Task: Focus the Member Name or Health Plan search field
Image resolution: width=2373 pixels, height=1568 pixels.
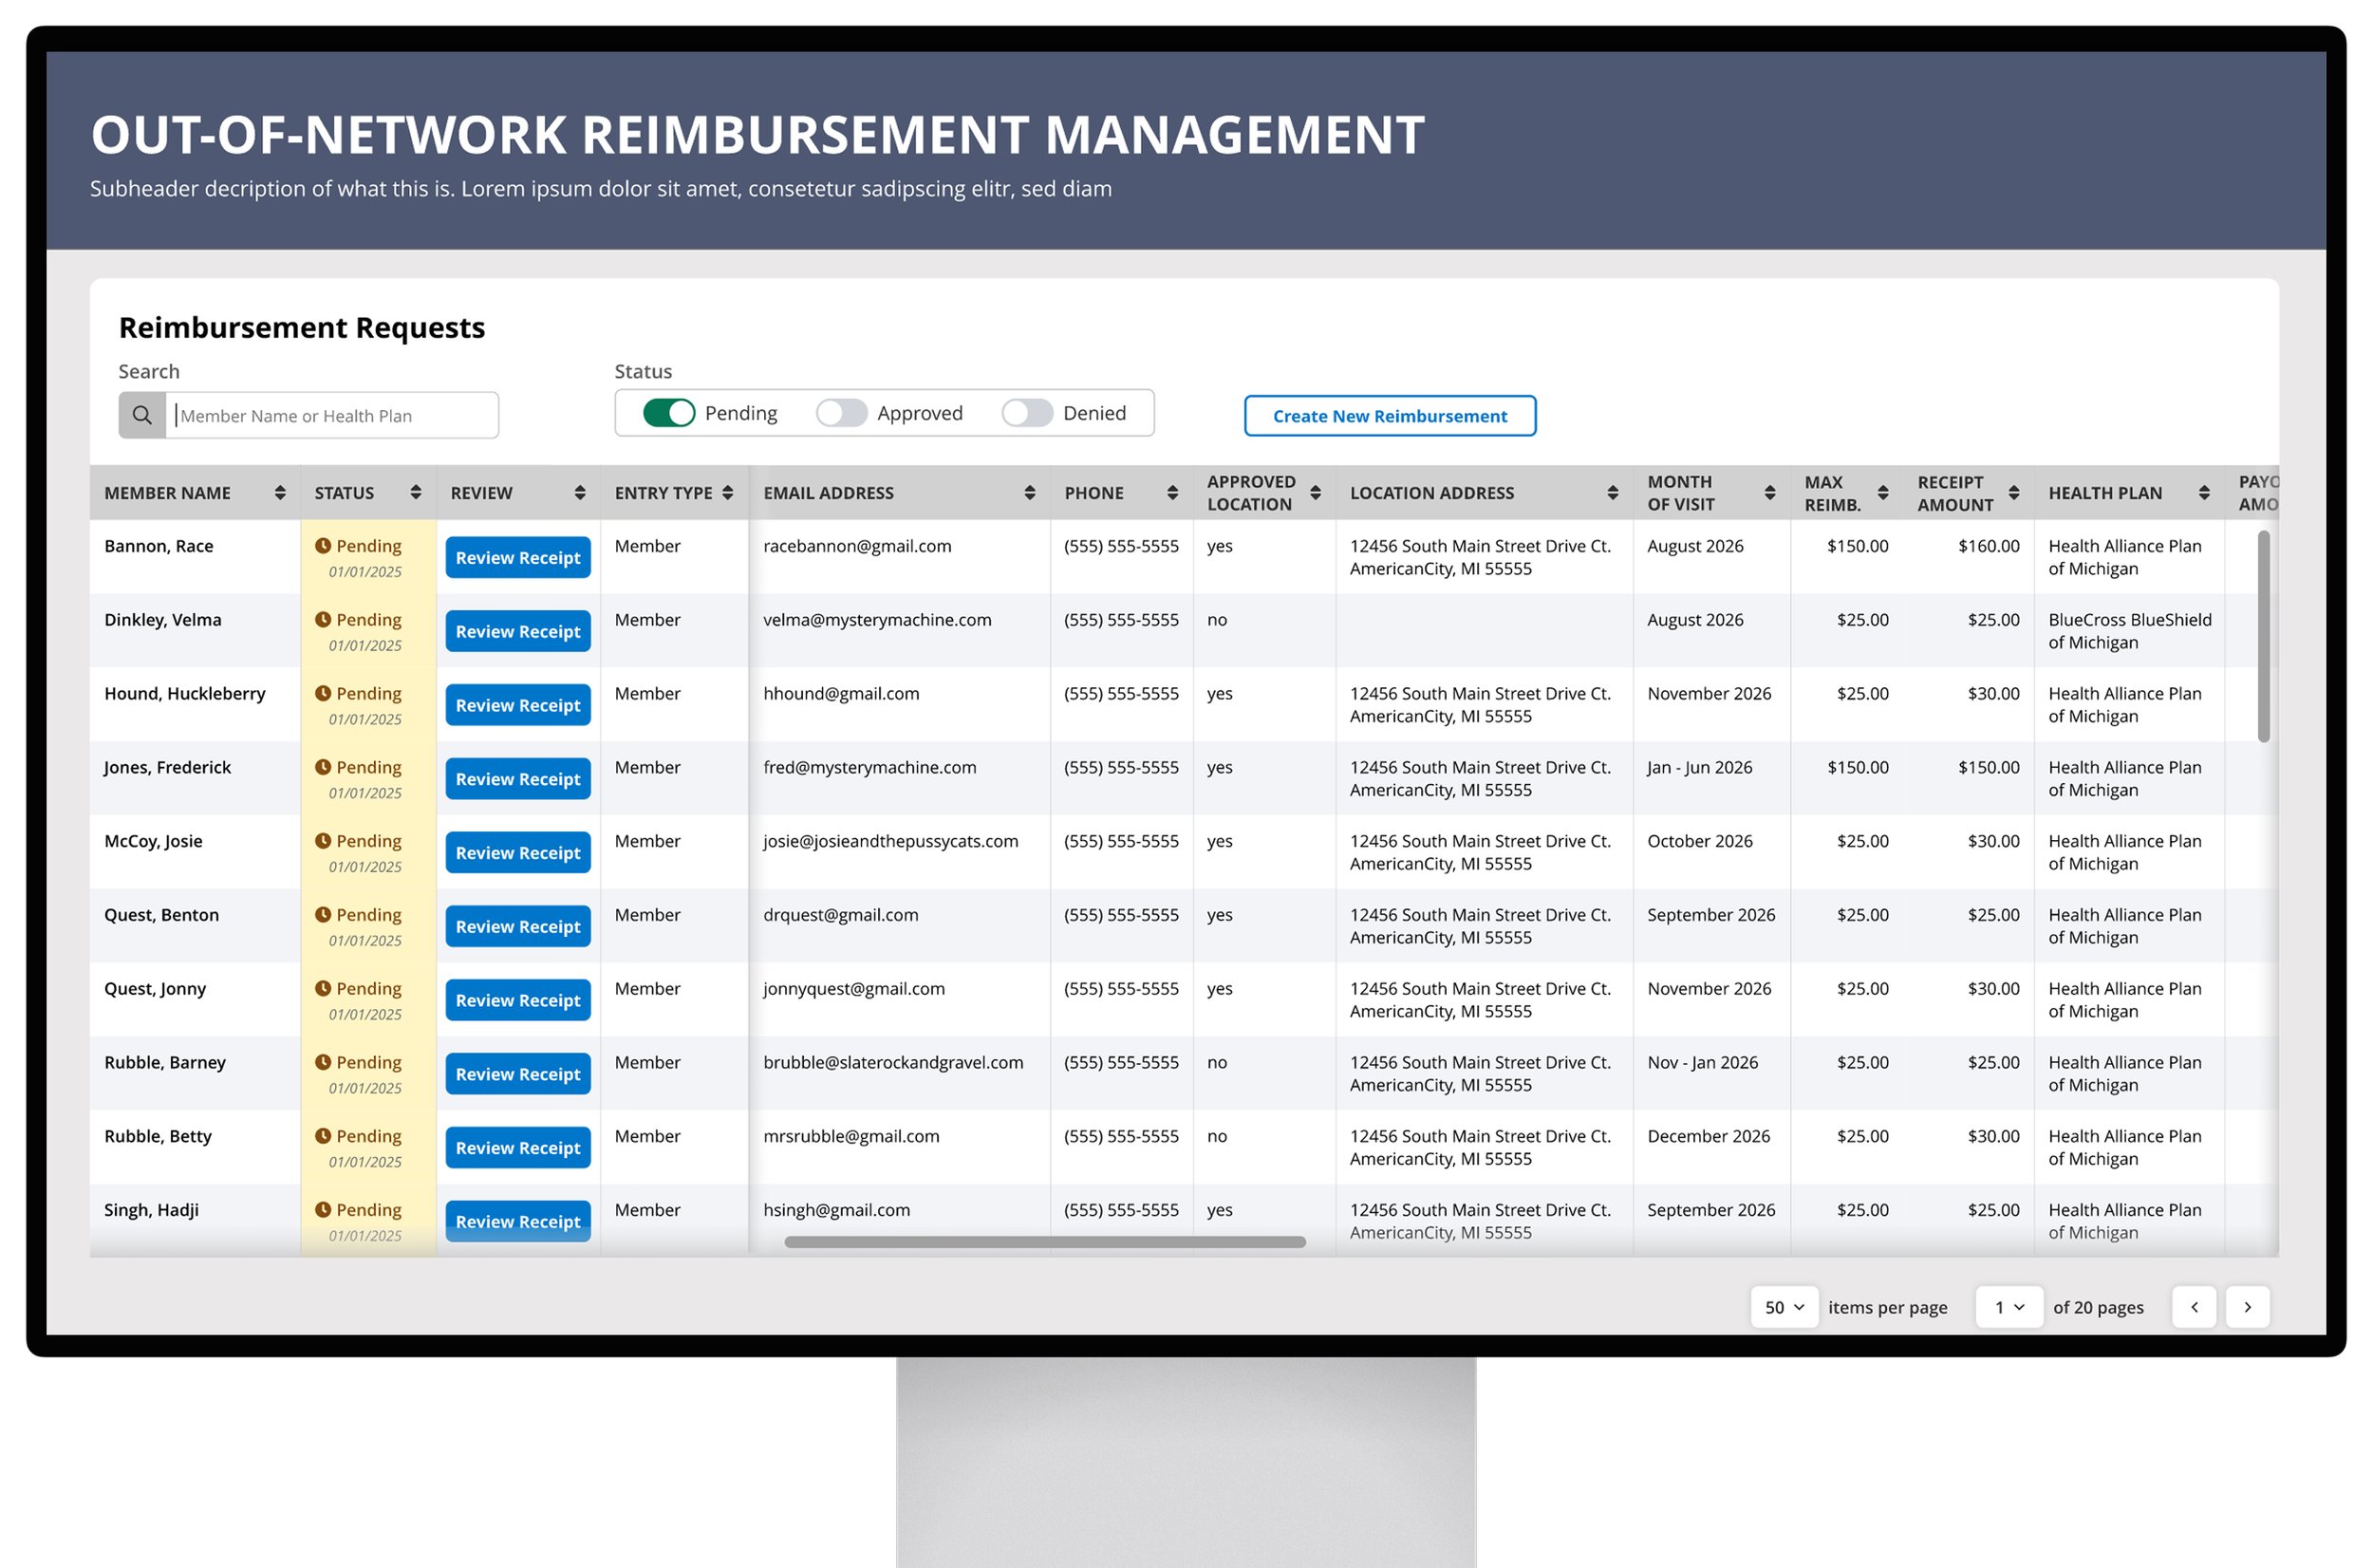Action: click(332, 415)
